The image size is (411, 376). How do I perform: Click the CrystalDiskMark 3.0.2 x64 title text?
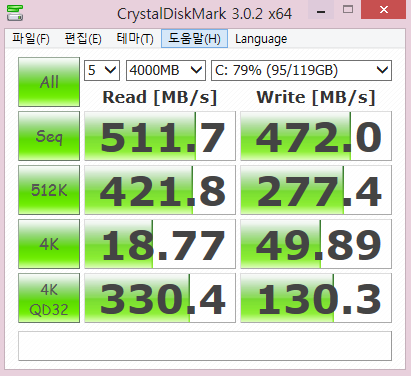(204, 14)
